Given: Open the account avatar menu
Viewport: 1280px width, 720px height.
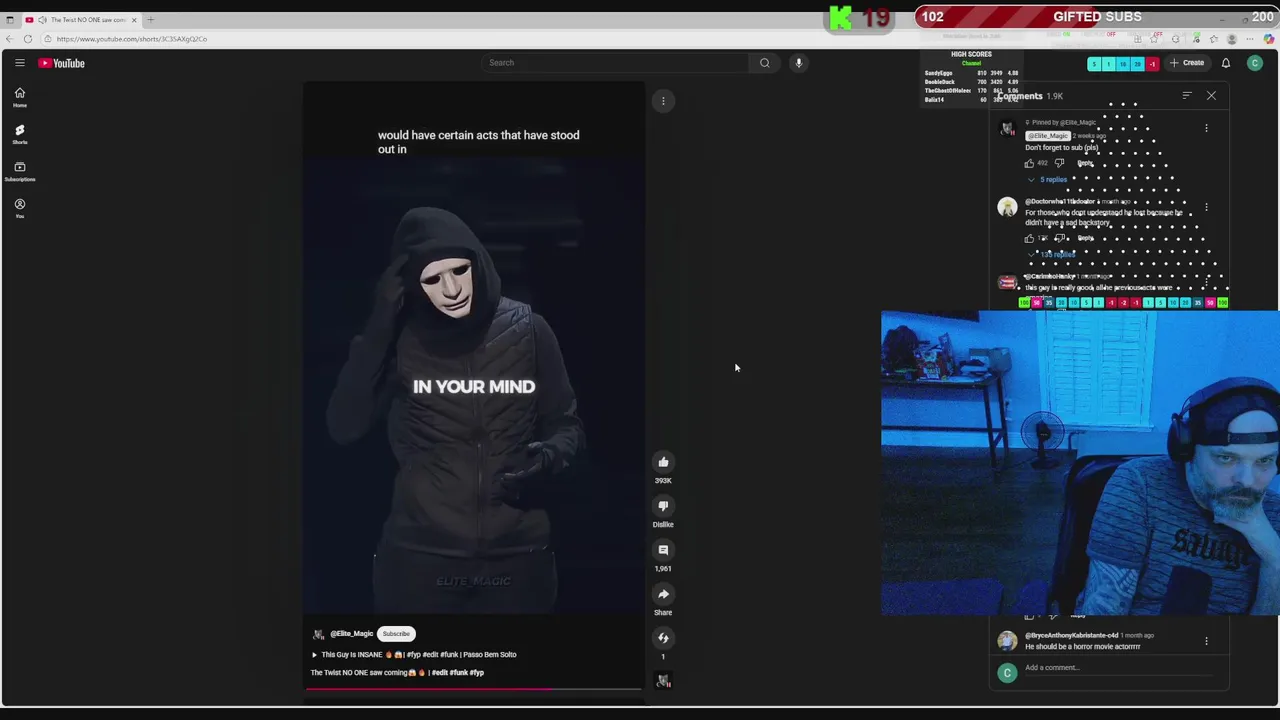Looking at the screenshot, I should pos(1254,63).
